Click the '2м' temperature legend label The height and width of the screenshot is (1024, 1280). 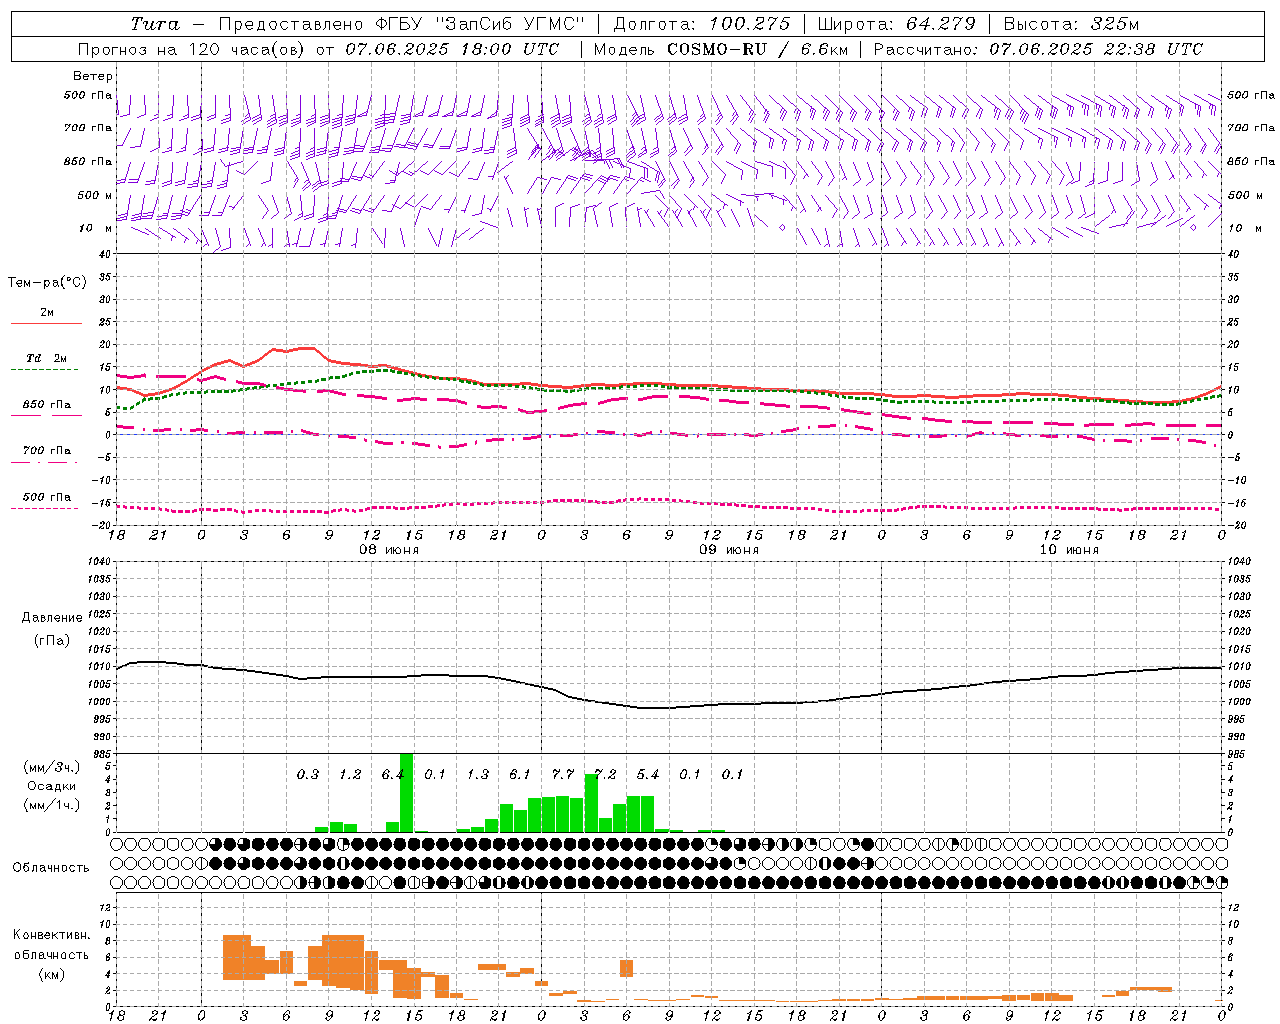click(x=47, y=312)
